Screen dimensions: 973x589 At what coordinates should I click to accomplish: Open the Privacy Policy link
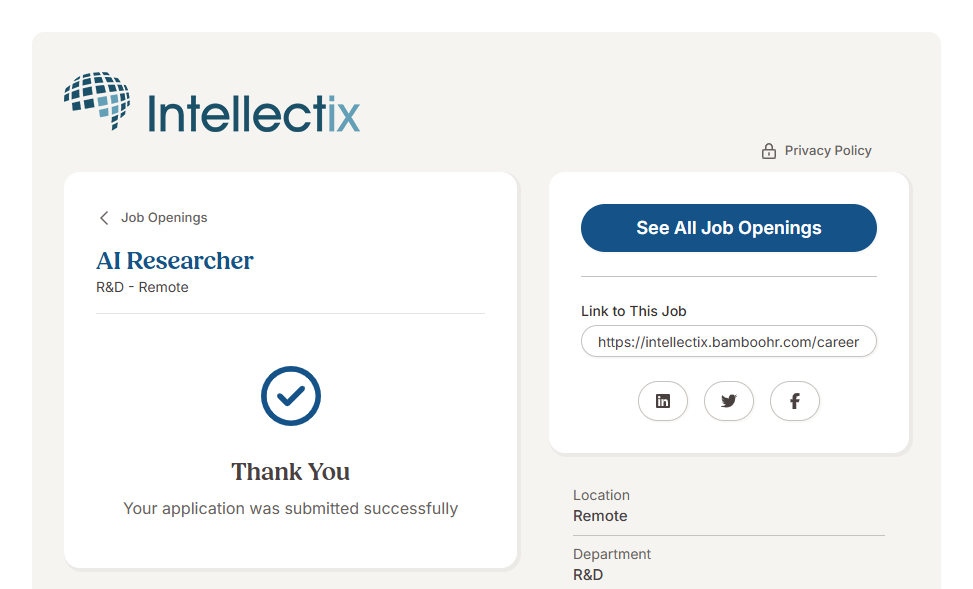click(827, 151)
